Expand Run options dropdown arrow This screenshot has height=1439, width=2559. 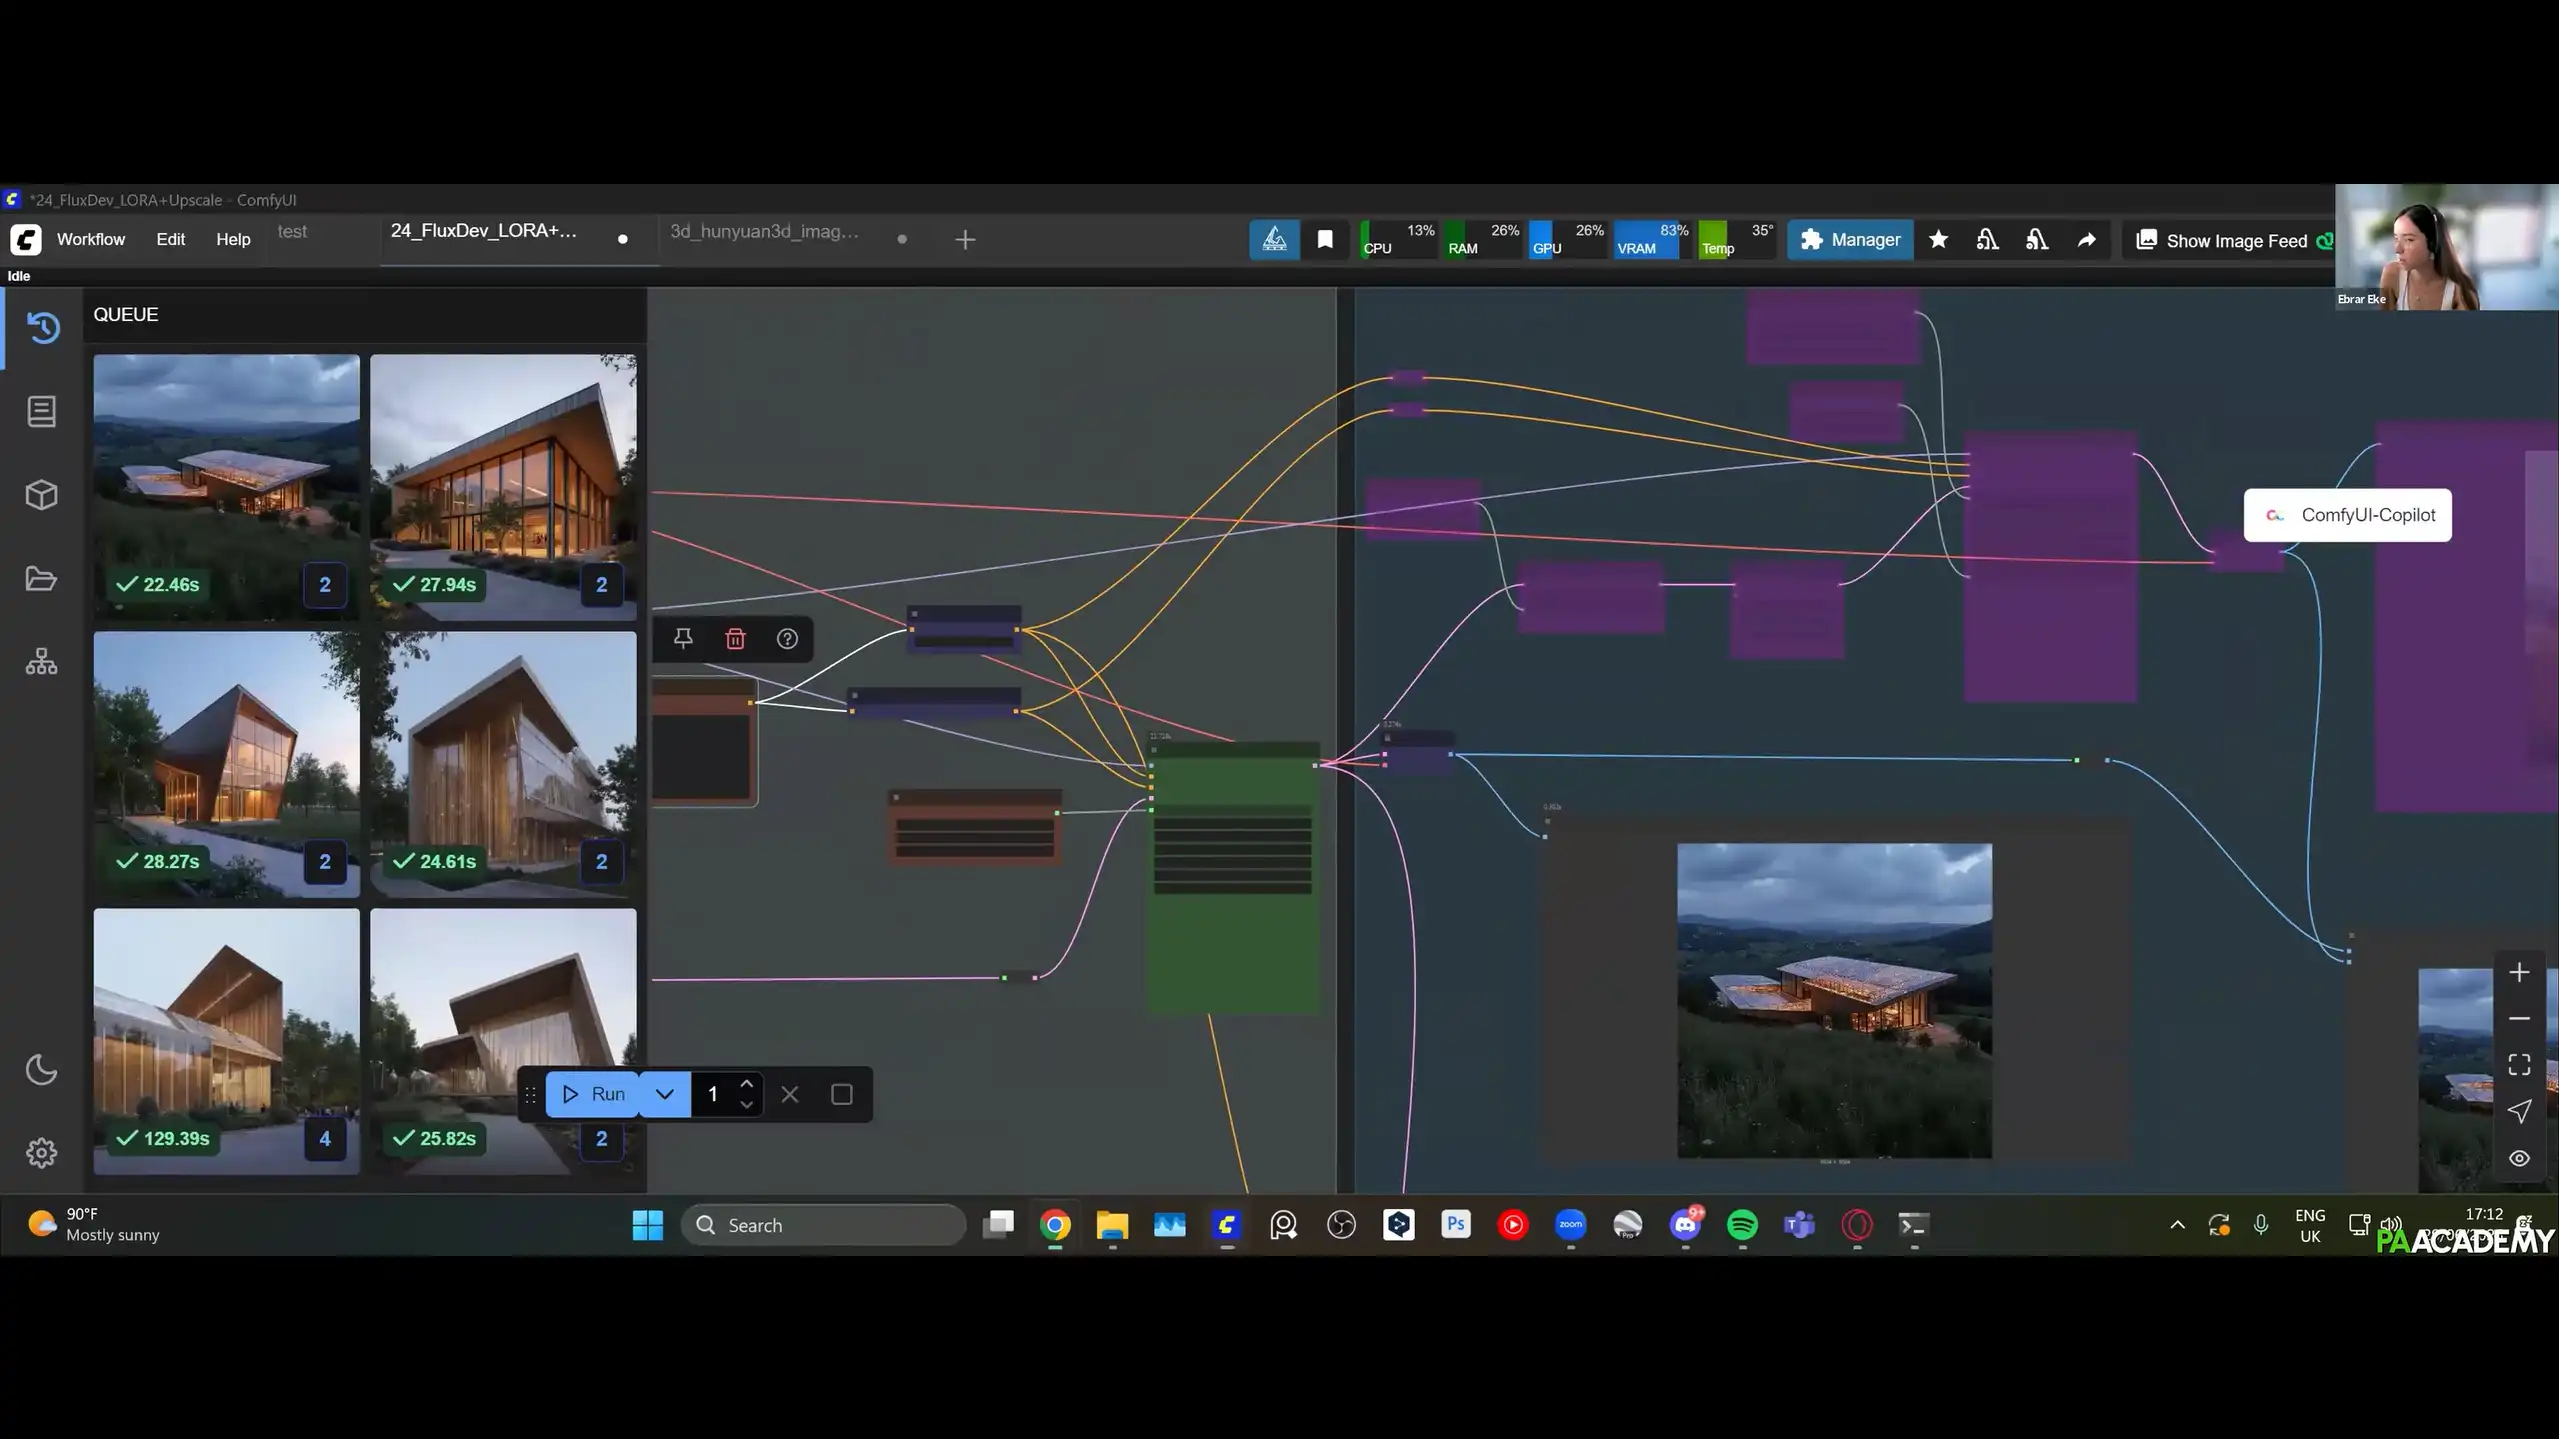(664, 1094)
